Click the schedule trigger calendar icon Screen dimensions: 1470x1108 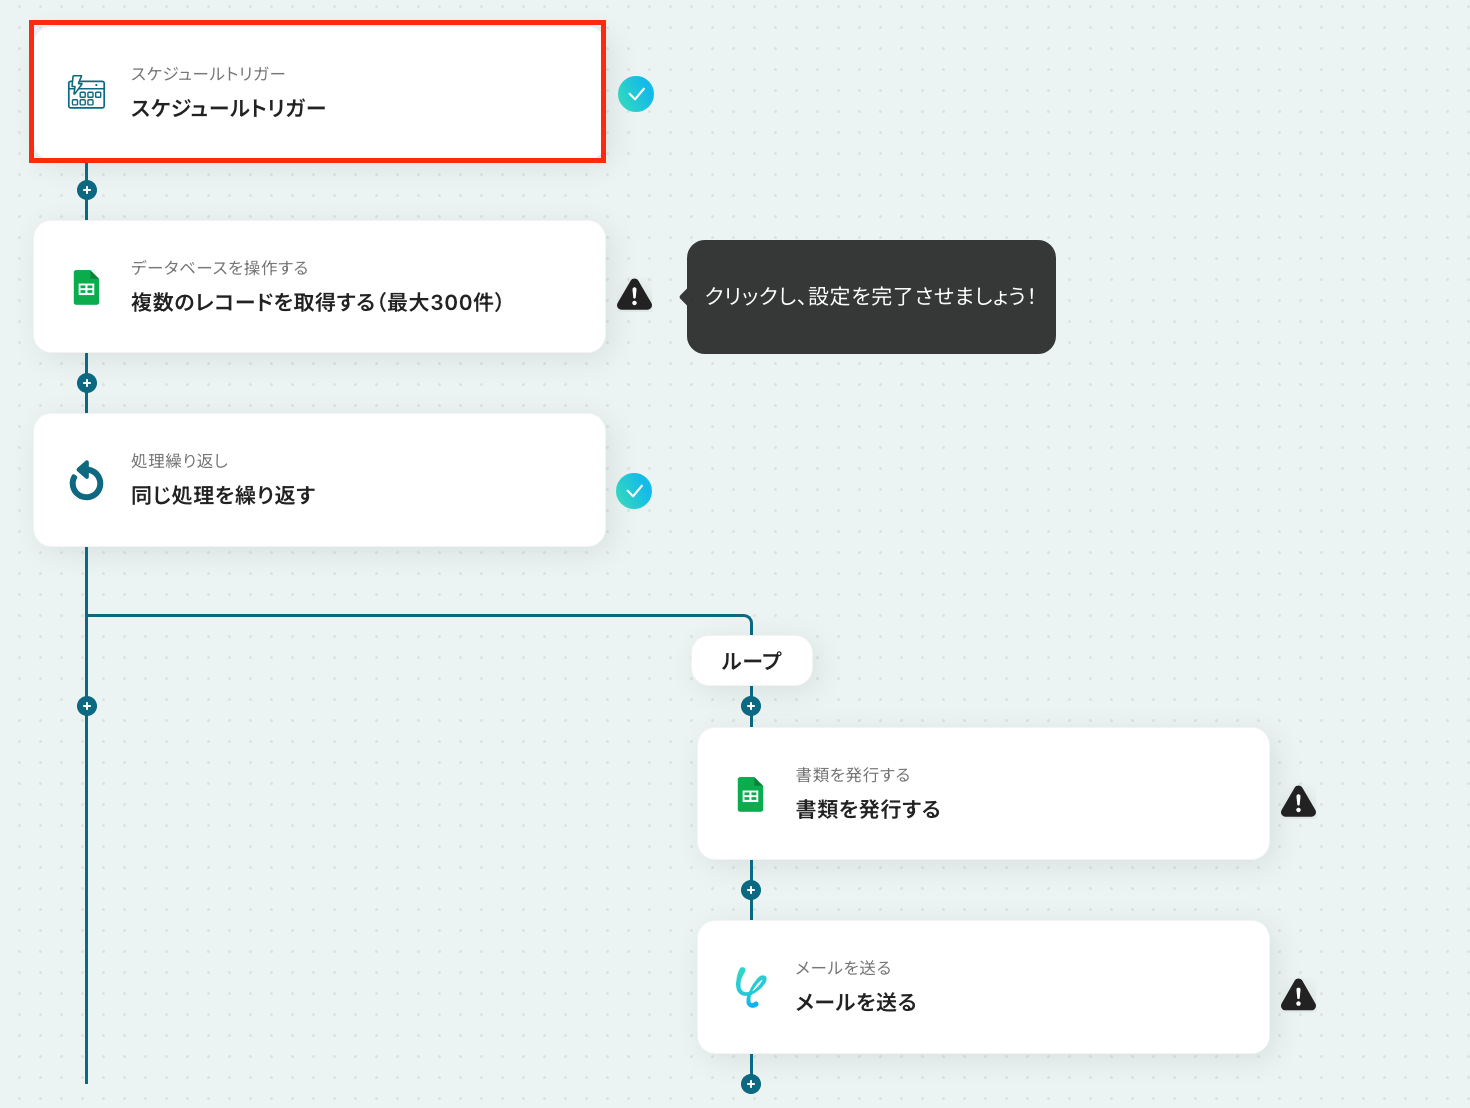[x=86, y=92]
